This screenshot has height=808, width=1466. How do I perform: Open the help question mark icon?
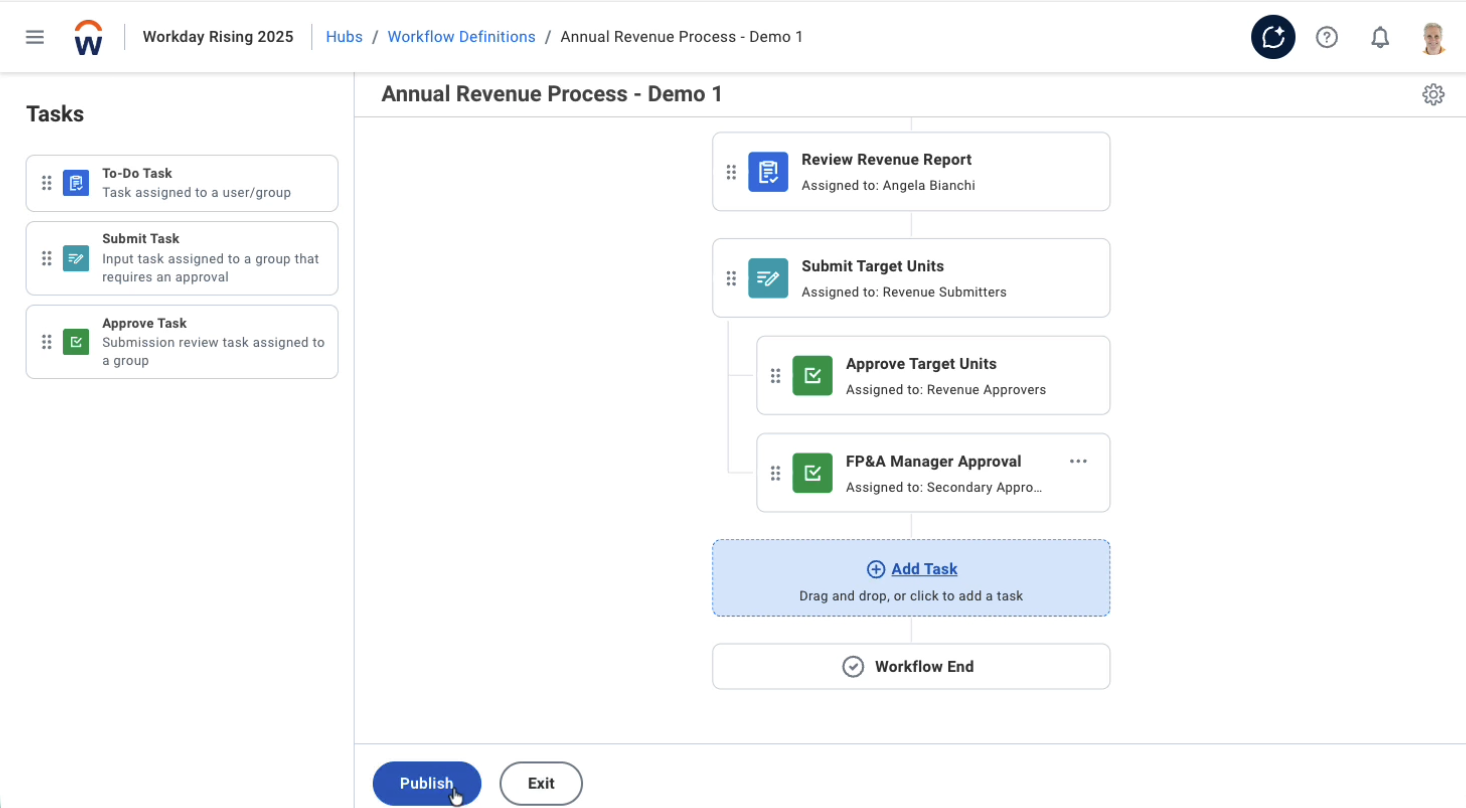point(1326,37)
